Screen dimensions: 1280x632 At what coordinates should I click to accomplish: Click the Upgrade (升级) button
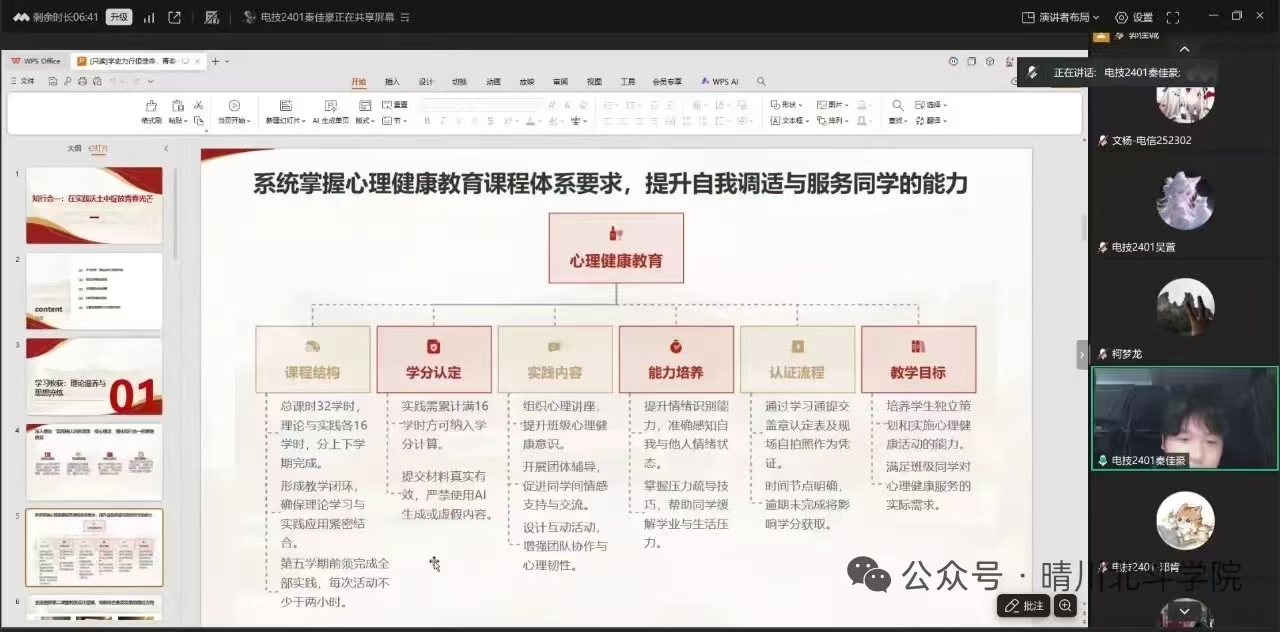click(x=119, y=17)
